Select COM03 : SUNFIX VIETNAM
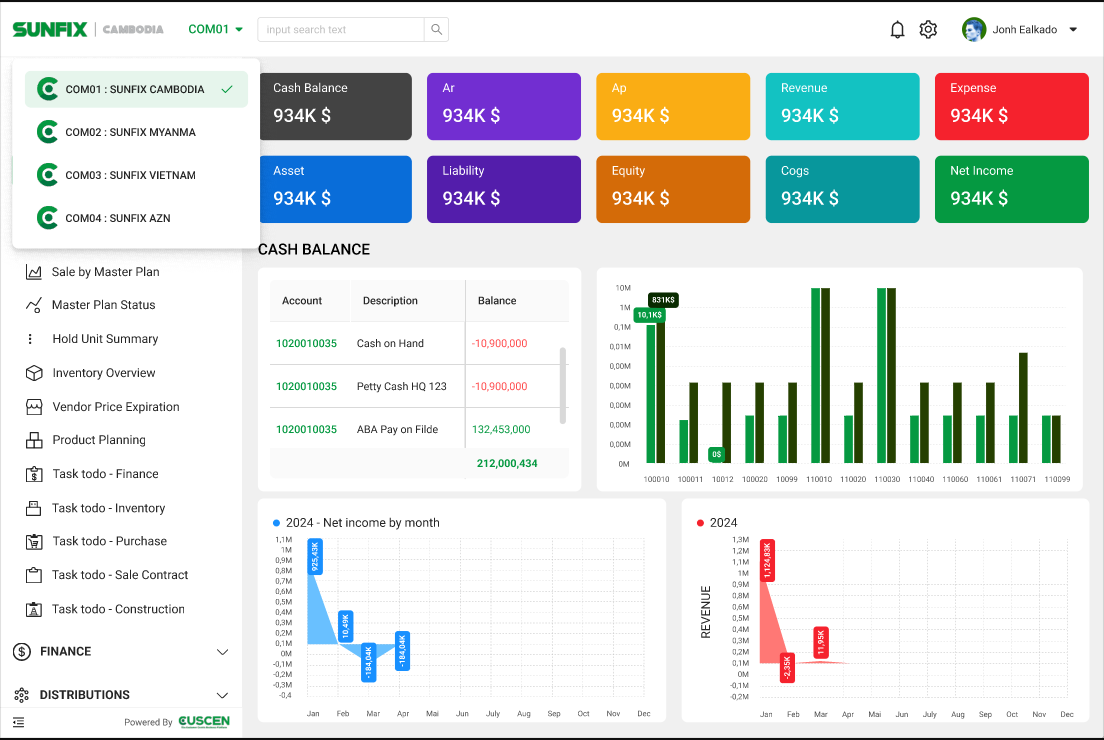 click(137, 175)
